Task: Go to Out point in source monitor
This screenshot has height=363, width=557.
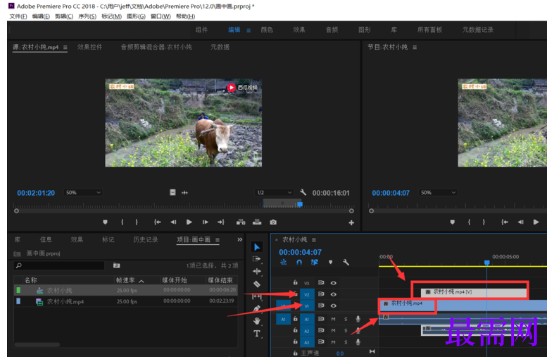Action: pyautogui.click(x=221, y=222)
